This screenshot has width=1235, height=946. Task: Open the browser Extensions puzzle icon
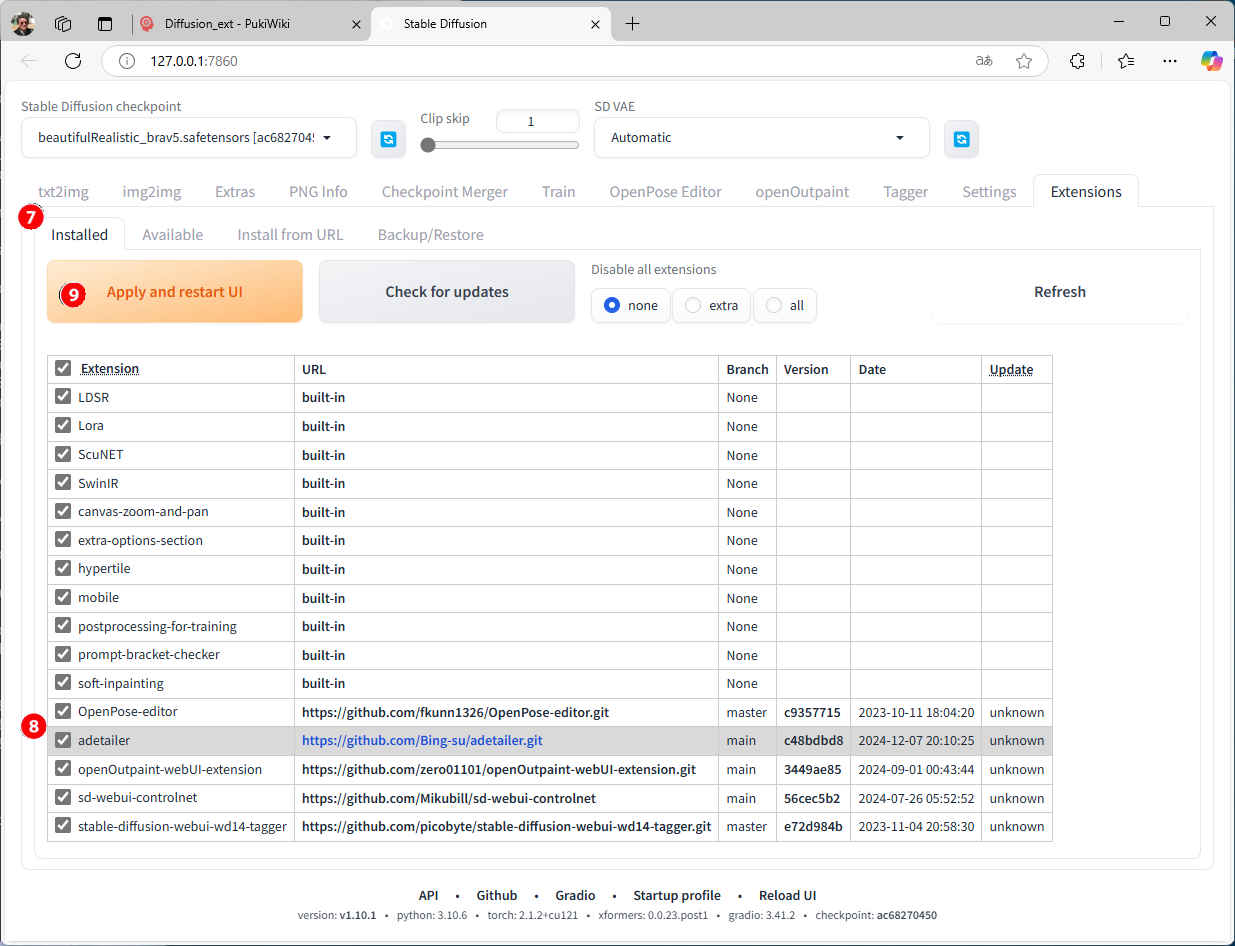coord(1077,61)
